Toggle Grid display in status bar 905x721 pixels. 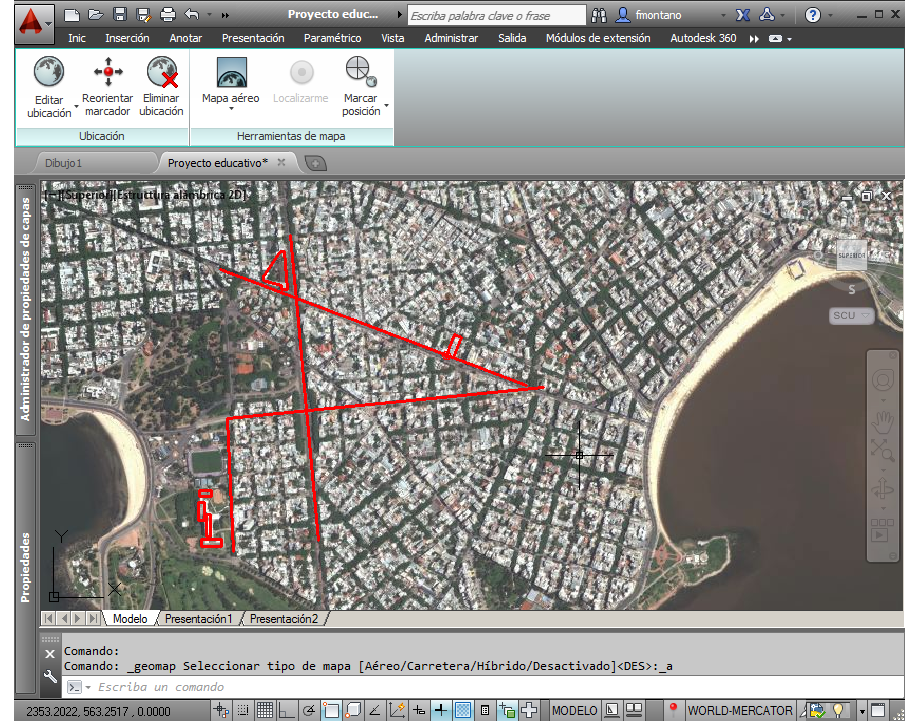(265, 710)
